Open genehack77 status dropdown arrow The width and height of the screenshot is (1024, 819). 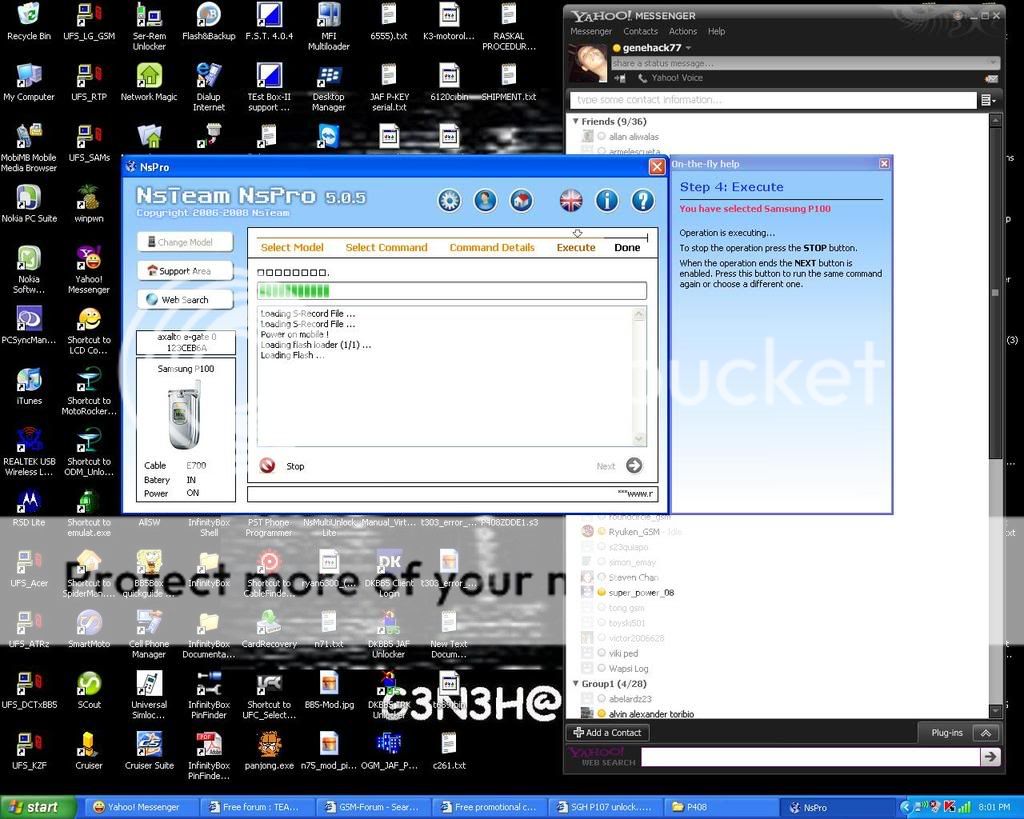(x=689, y=48)
